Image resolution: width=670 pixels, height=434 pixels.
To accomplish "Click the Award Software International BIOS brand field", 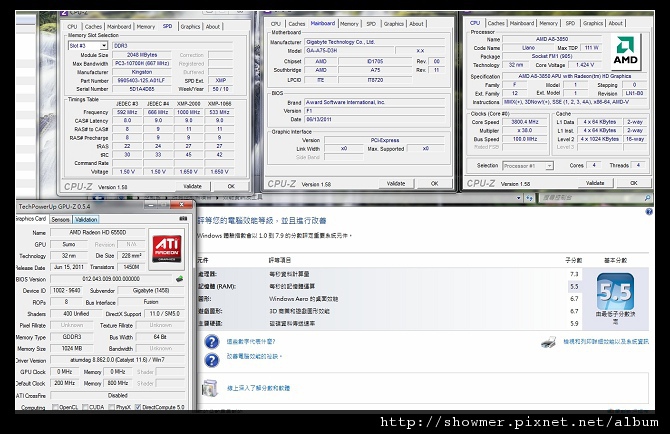I will point(374,103).
